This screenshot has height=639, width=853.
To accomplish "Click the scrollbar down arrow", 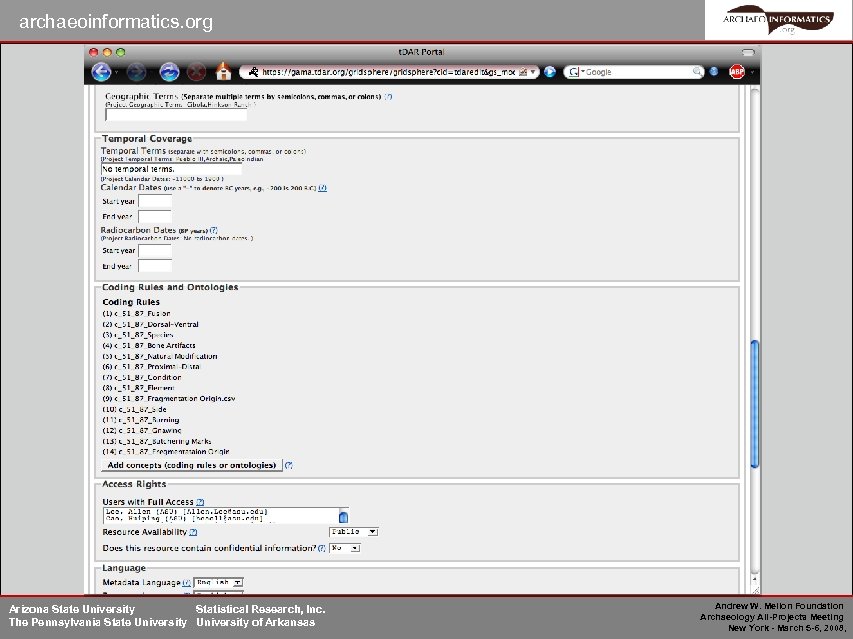I will click(x=755, y=580).
